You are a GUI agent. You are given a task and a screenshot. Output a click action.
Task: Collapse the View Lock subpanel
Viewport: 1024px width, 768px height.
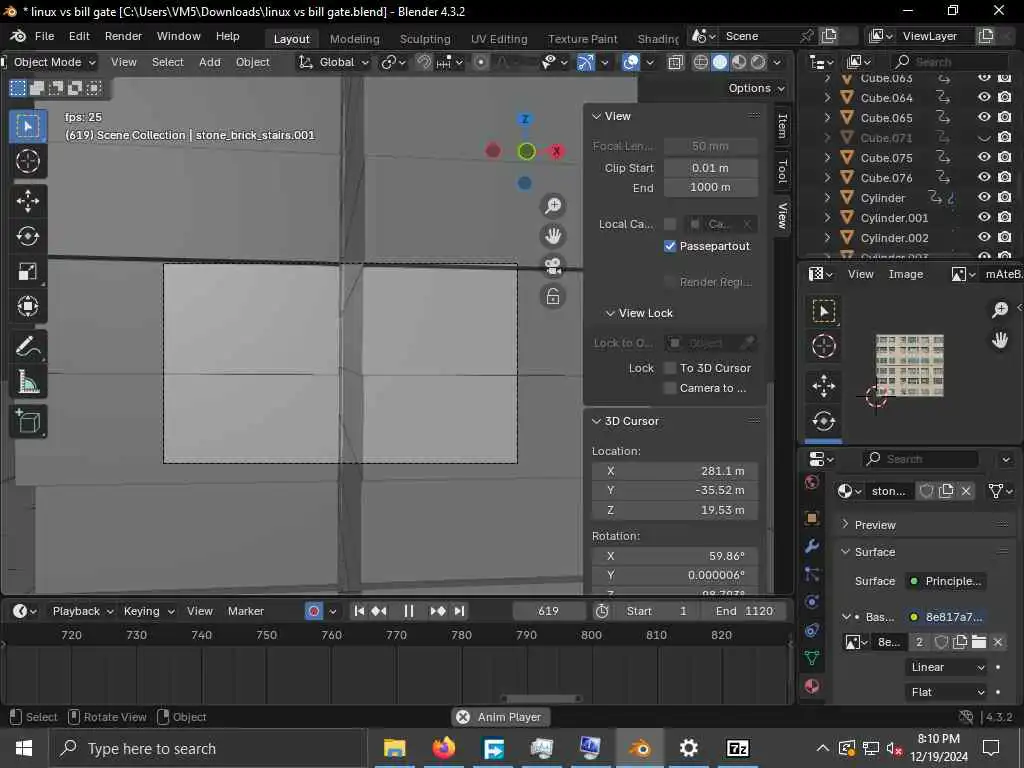[610, 313]
